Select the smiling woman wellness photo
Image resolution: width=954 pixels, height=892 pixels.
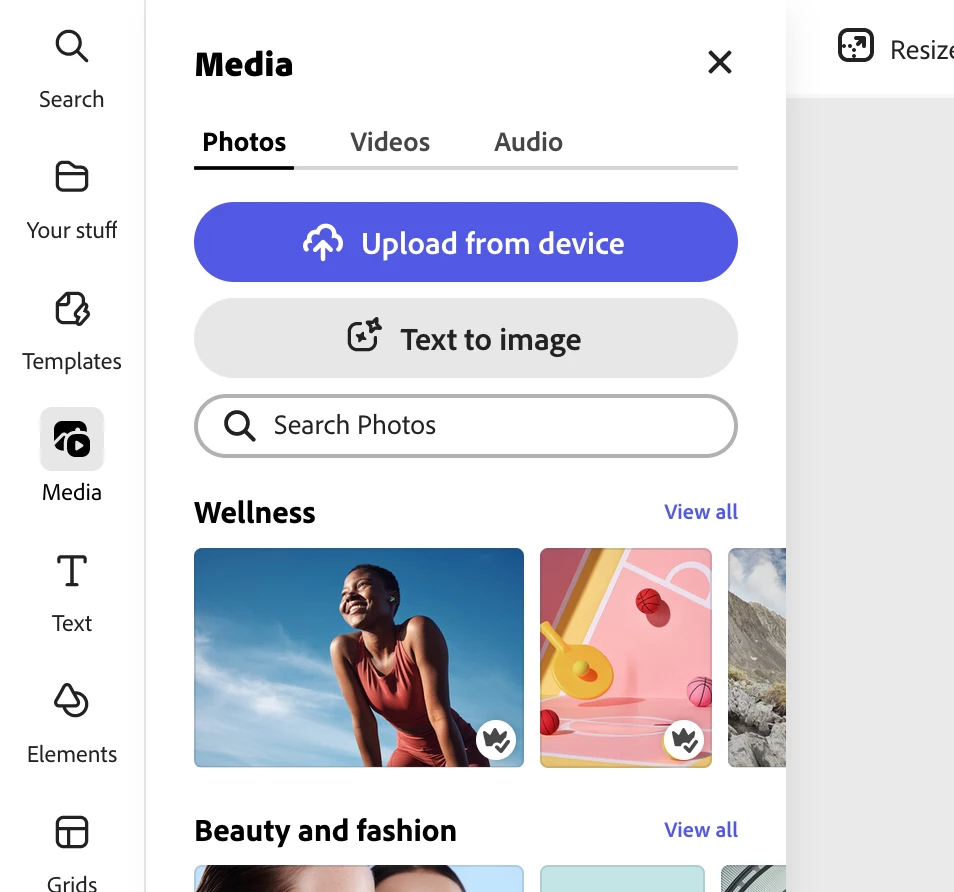[359, 658]
